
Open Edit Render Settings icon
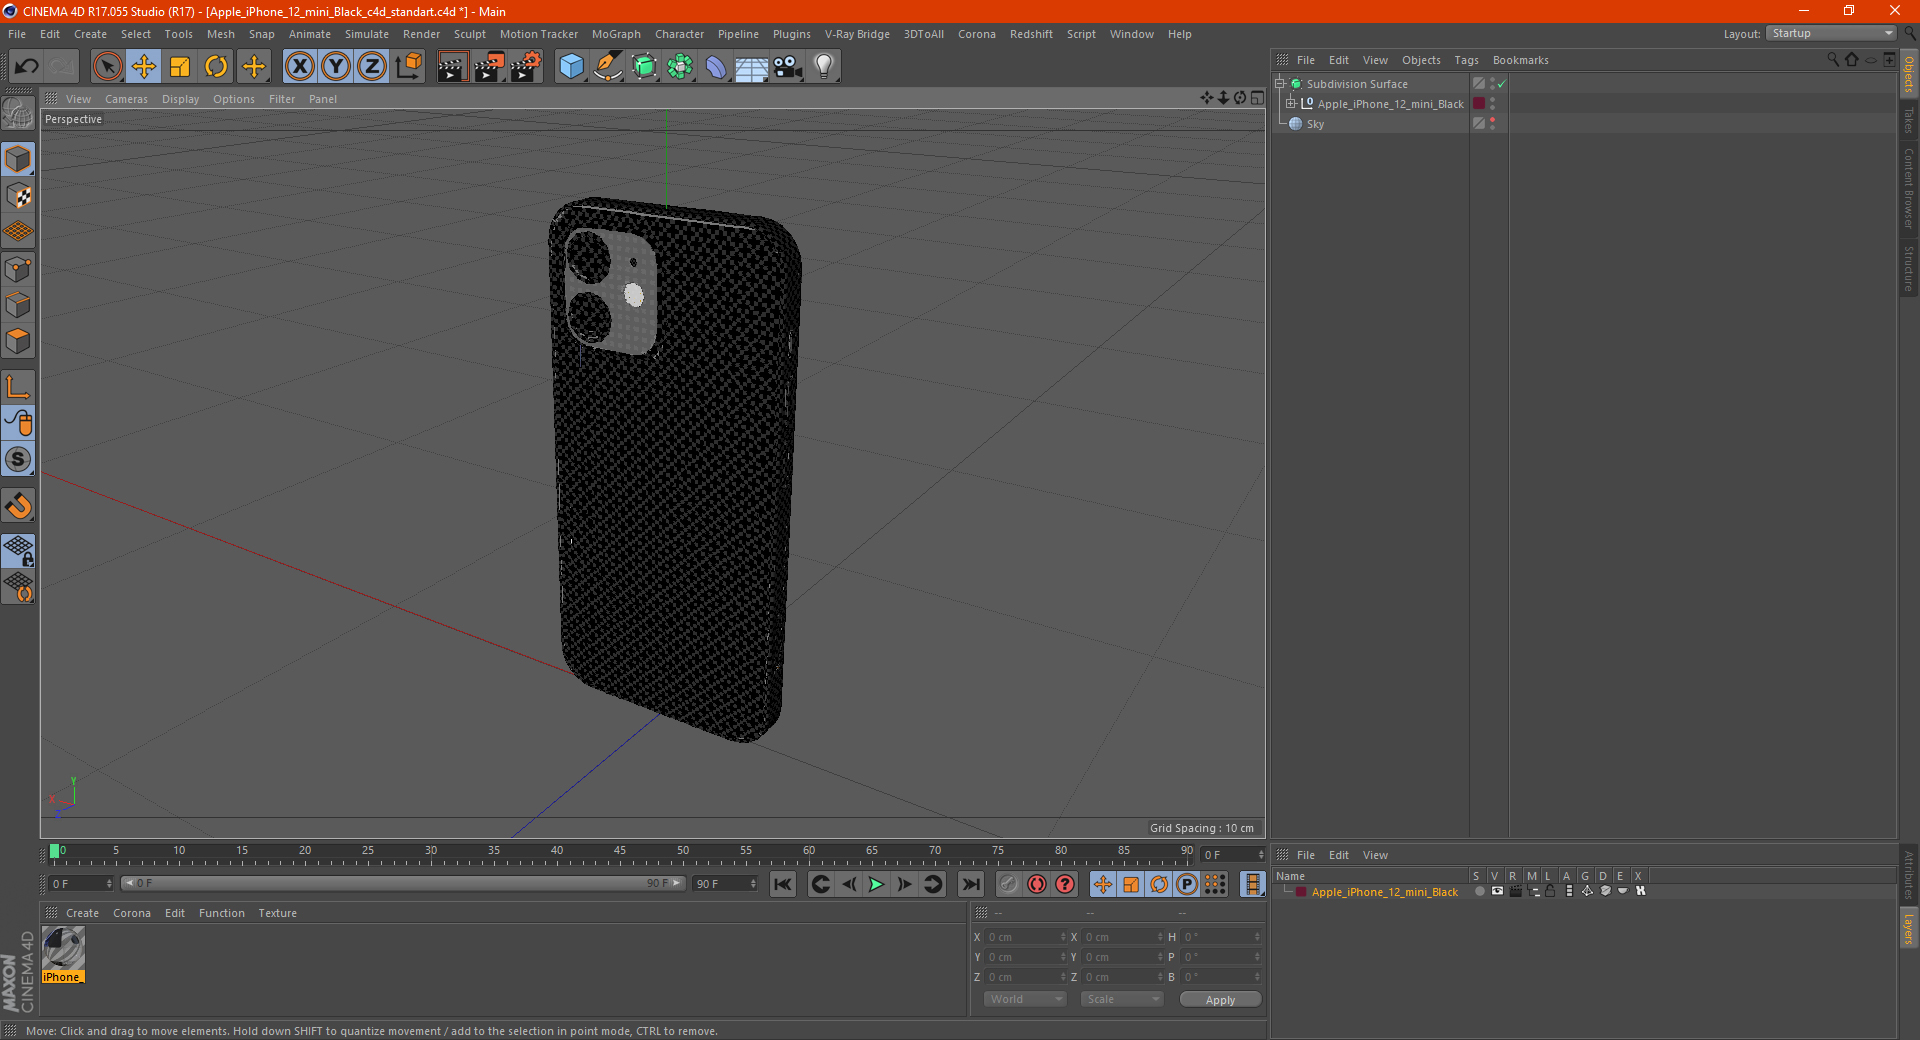coord(526,67)
